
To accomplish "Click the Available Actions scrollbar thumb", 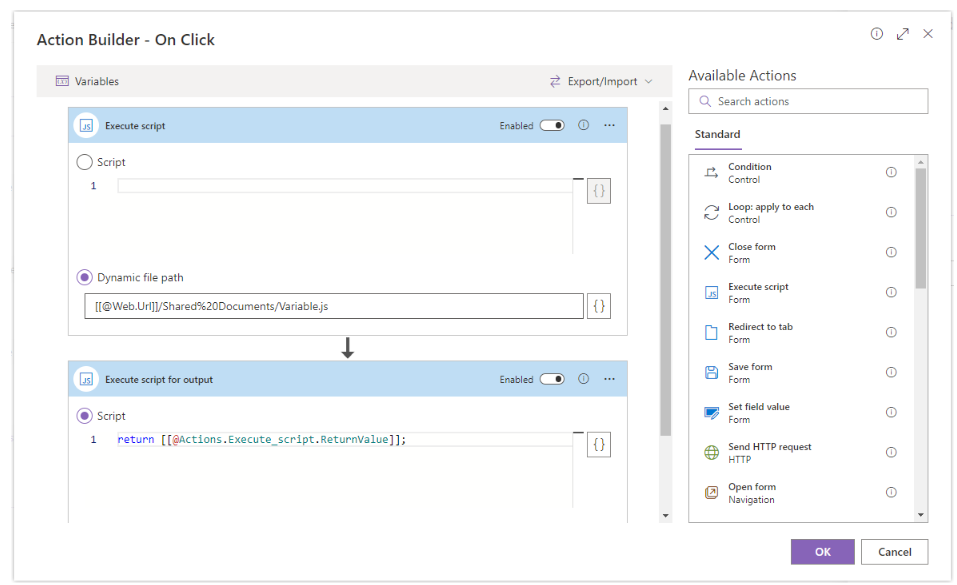I will coord(921,228).
